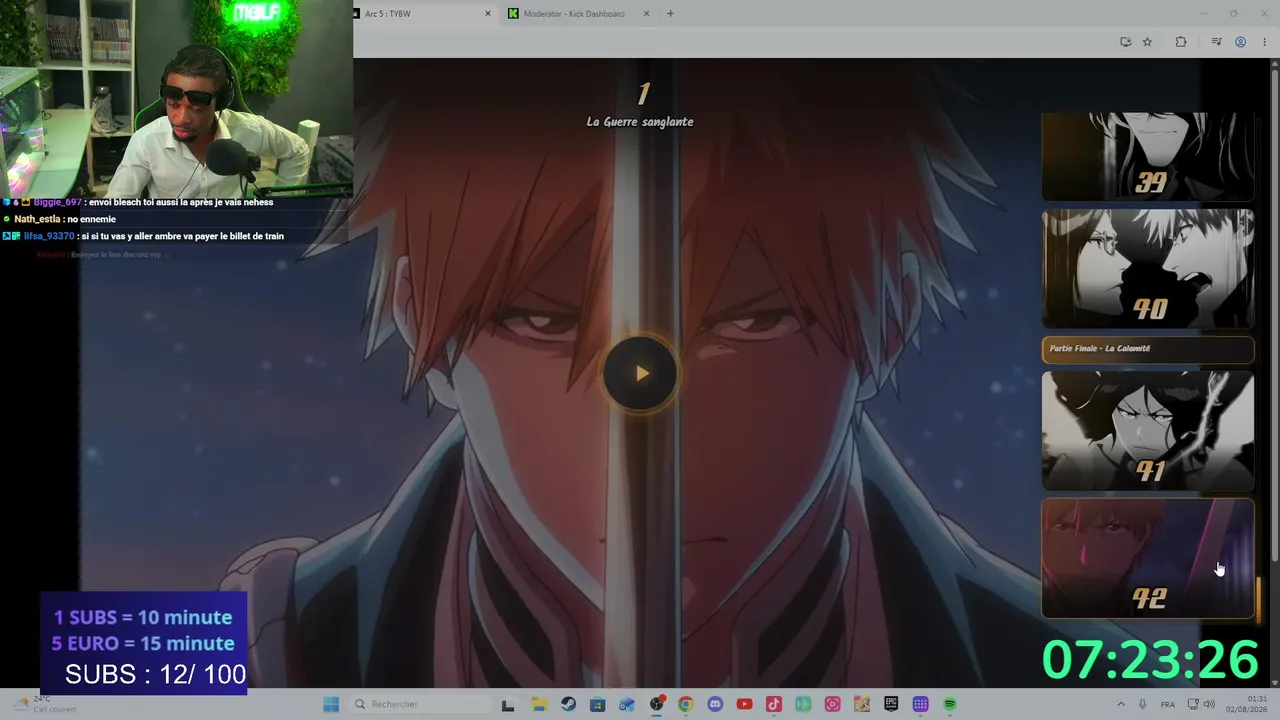This screenshot has height=720, width=1280.
Task: Click Nath_estla username in chat overlay
Action: [36, 219]
